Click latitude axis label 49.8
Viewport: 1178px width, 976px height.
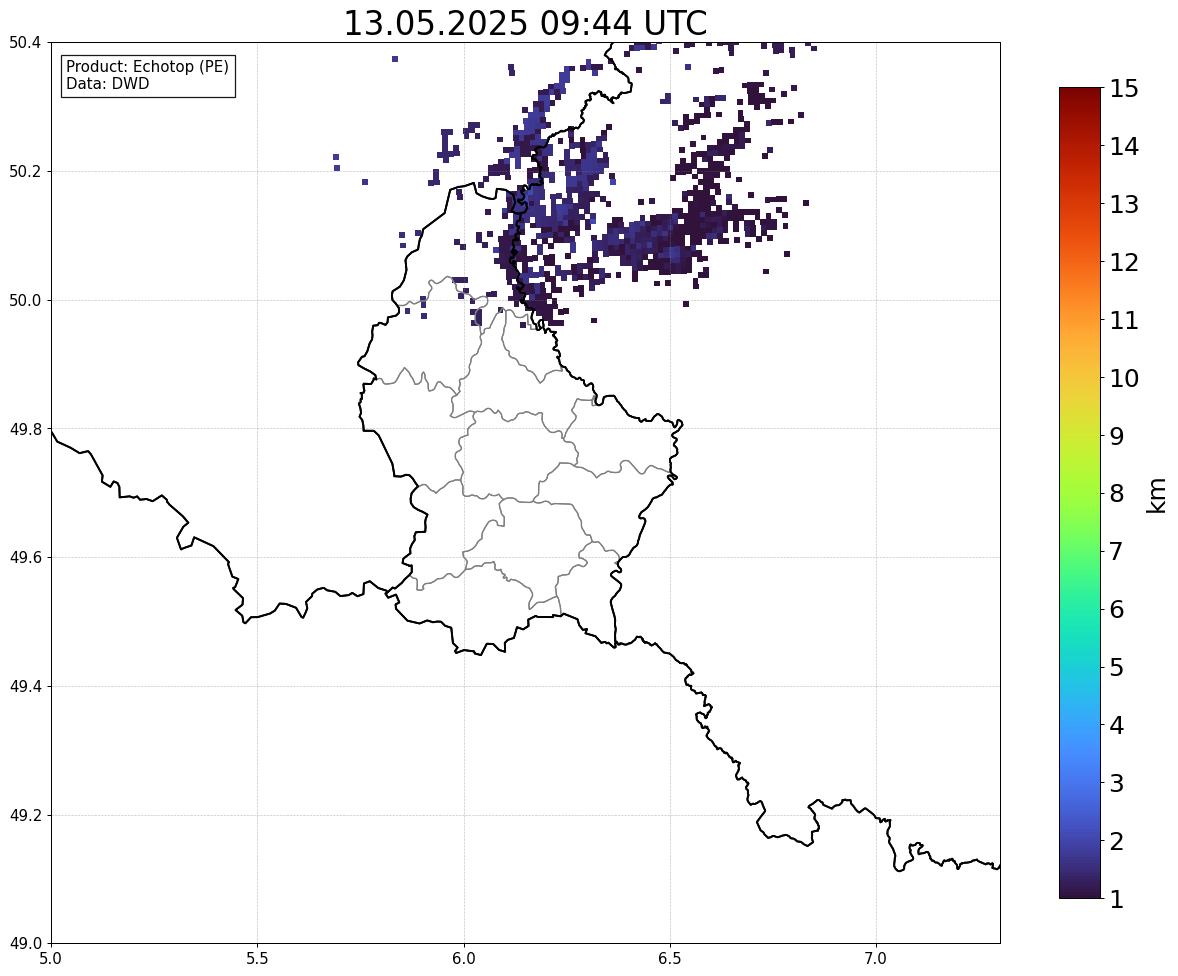click(x=25, y=429)
